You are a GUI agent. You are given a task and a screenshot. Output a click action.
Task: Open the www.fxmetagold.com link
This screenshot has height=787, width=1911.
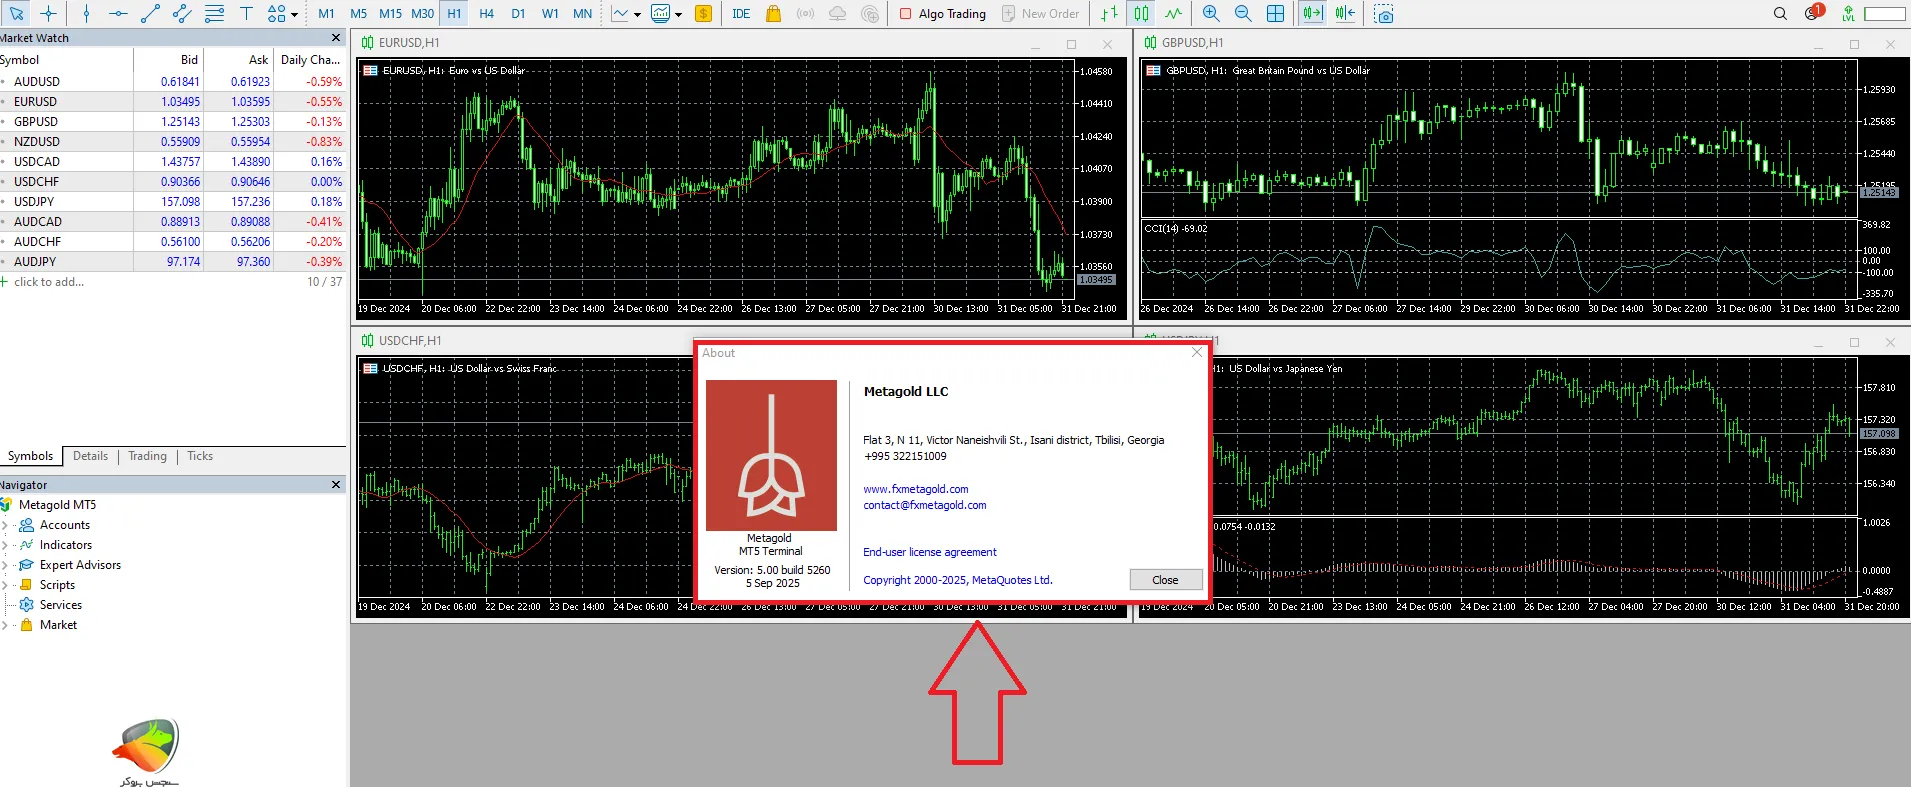(x=915, y=489)
